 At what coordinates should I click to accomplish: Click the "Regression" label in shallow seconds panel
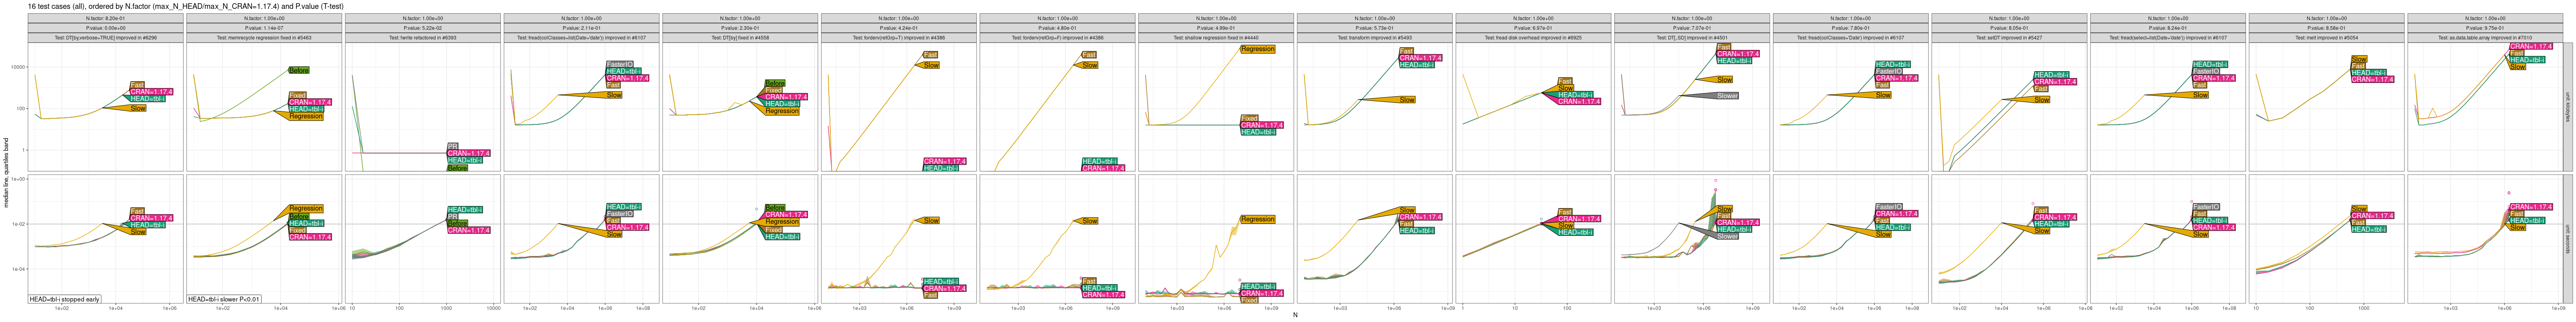click(1257, 219)
